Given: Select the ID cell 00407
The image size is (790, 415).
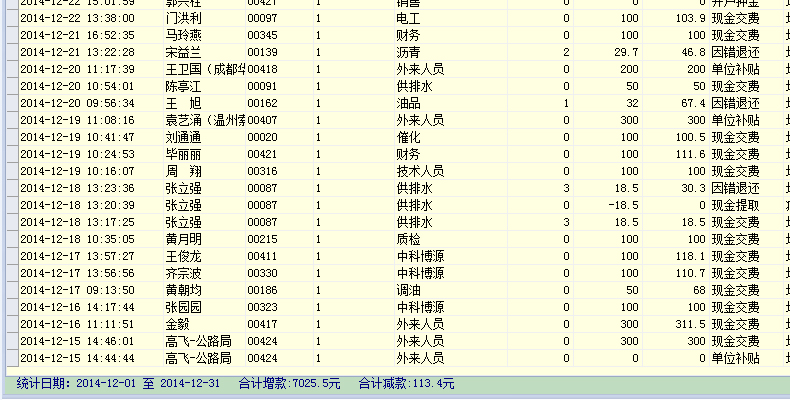Looking at the screenshot, I should point(262,120).
